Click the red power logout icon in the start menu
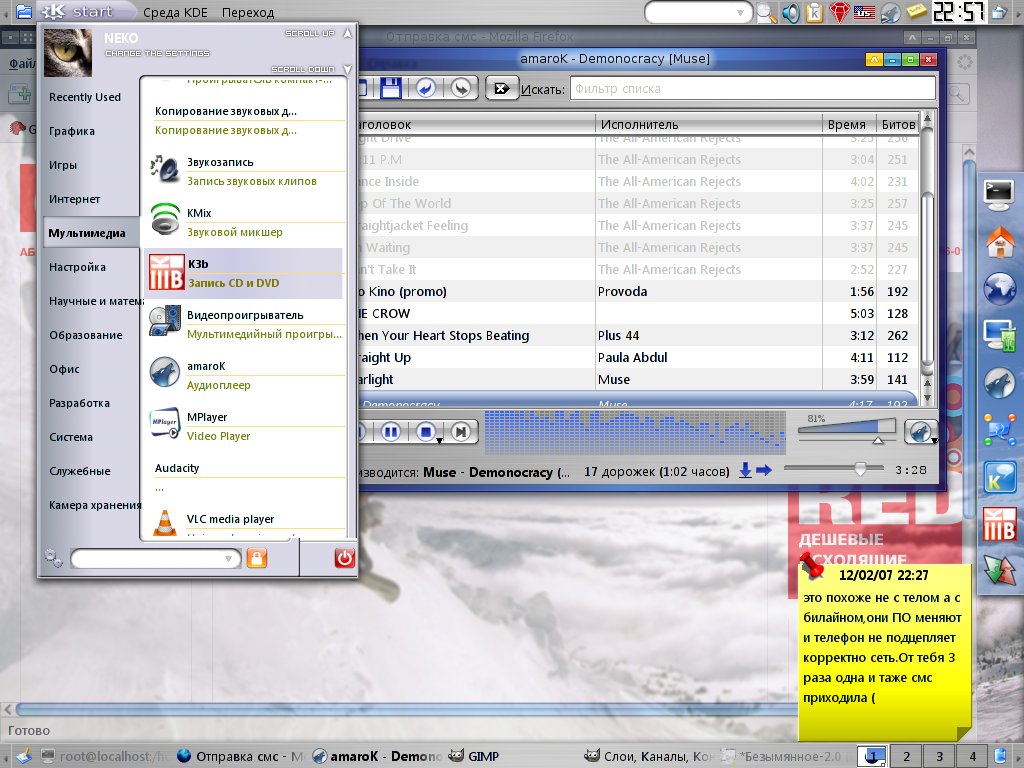1024x768 pixels. click(x=344, y=558)
